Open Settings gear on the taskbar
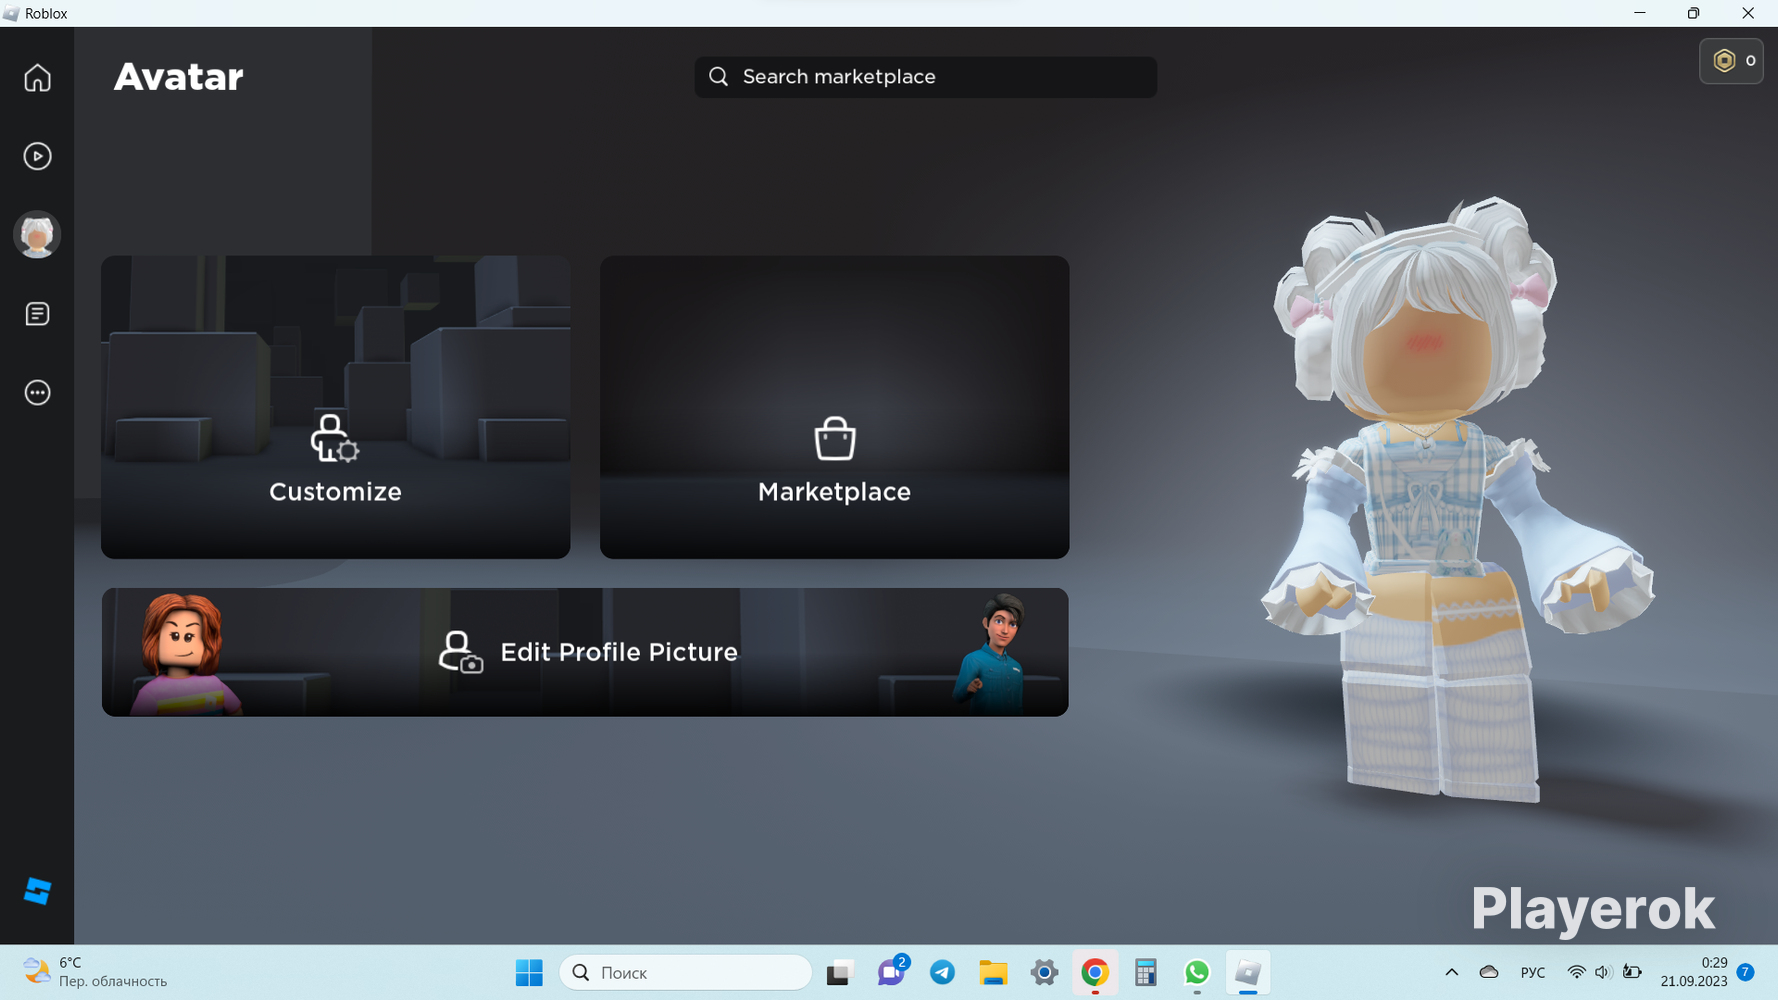 (1044, 972)
